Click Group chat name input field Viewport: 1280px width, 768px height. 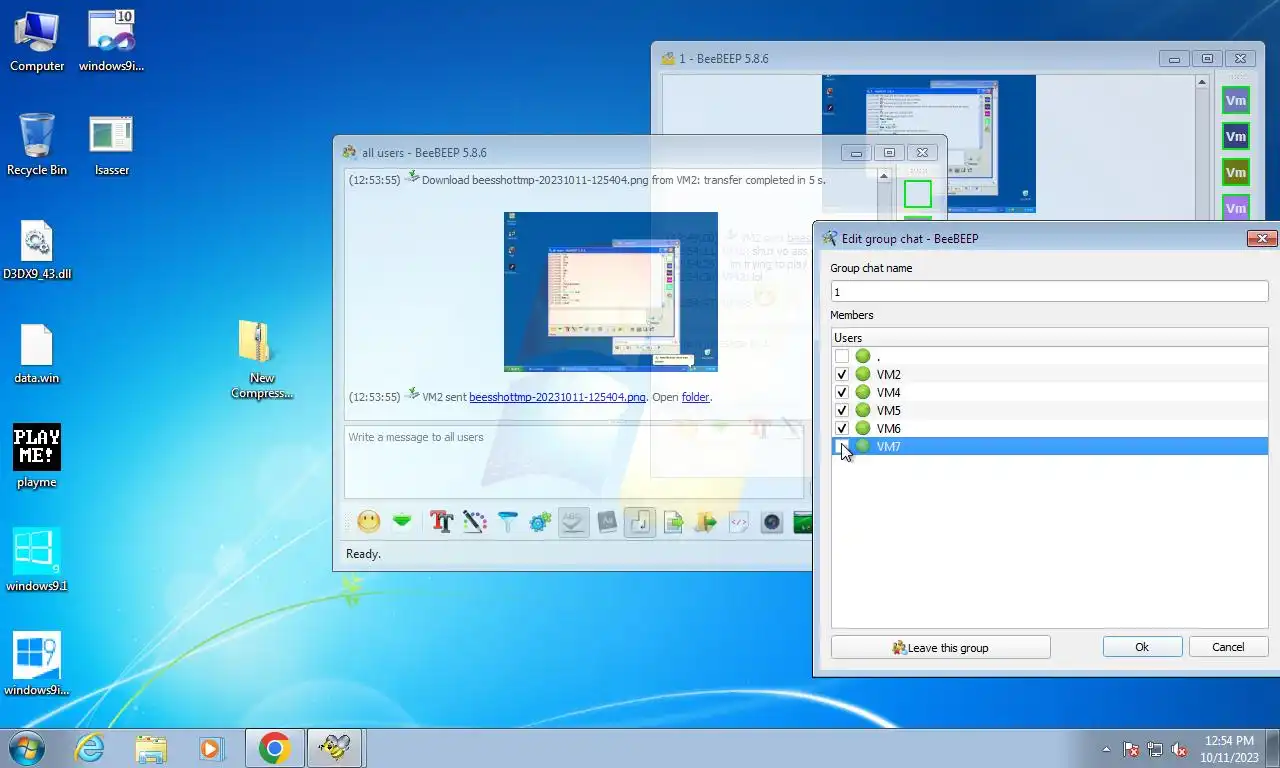(1049, 291)
